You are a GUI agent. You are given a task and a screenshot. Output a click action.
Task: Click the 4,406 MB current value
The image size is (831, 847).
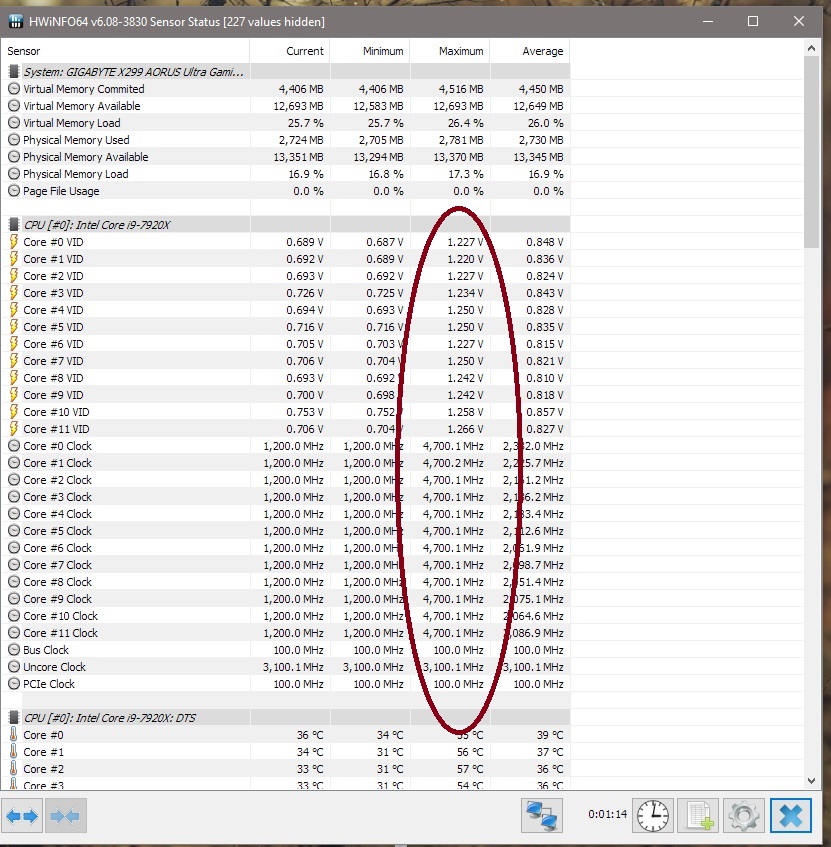coord(301,89)
